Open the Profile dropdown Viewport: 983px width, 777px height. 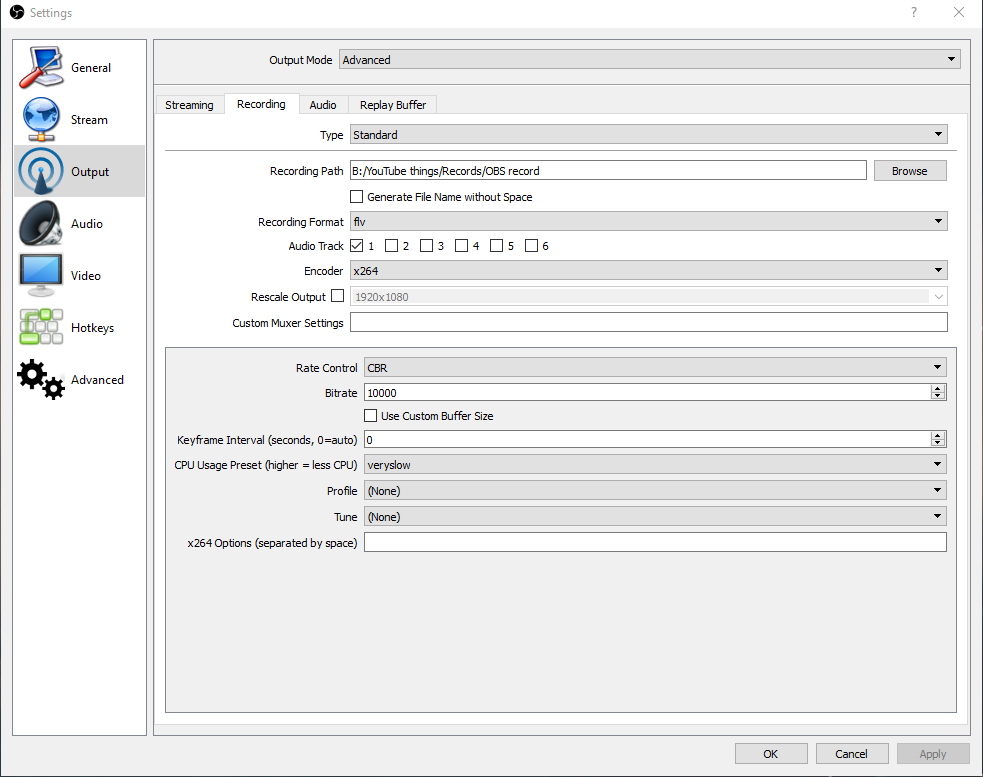coord(655,490)
